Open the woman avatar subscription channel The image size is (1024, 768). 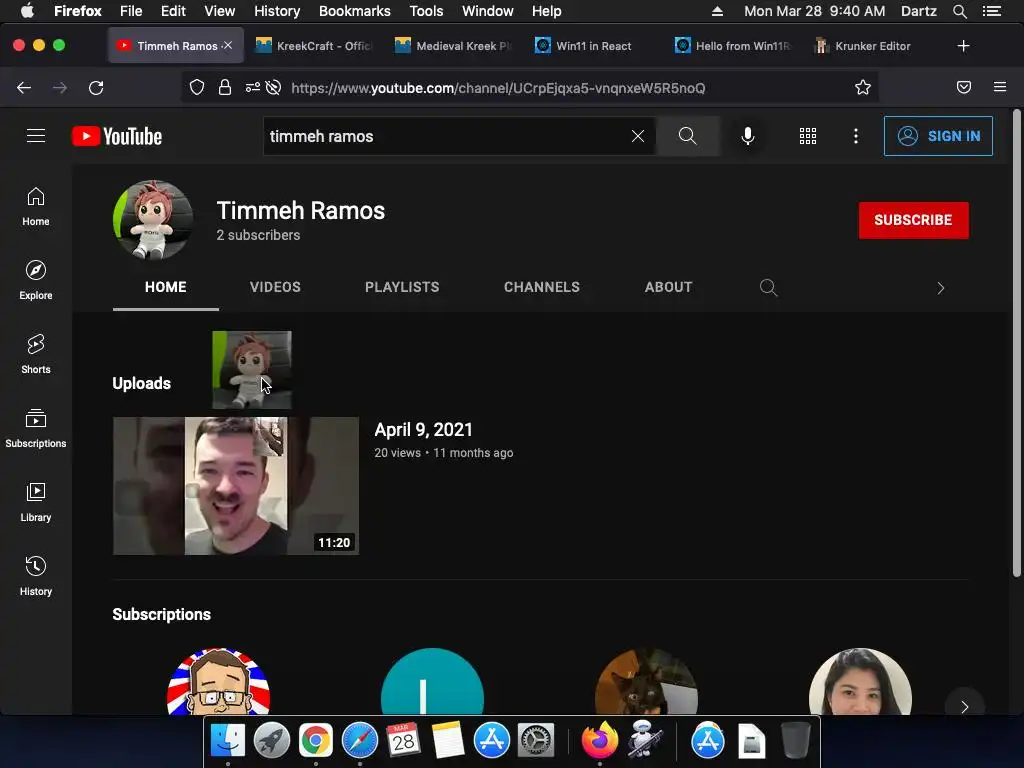coord(860,681)
